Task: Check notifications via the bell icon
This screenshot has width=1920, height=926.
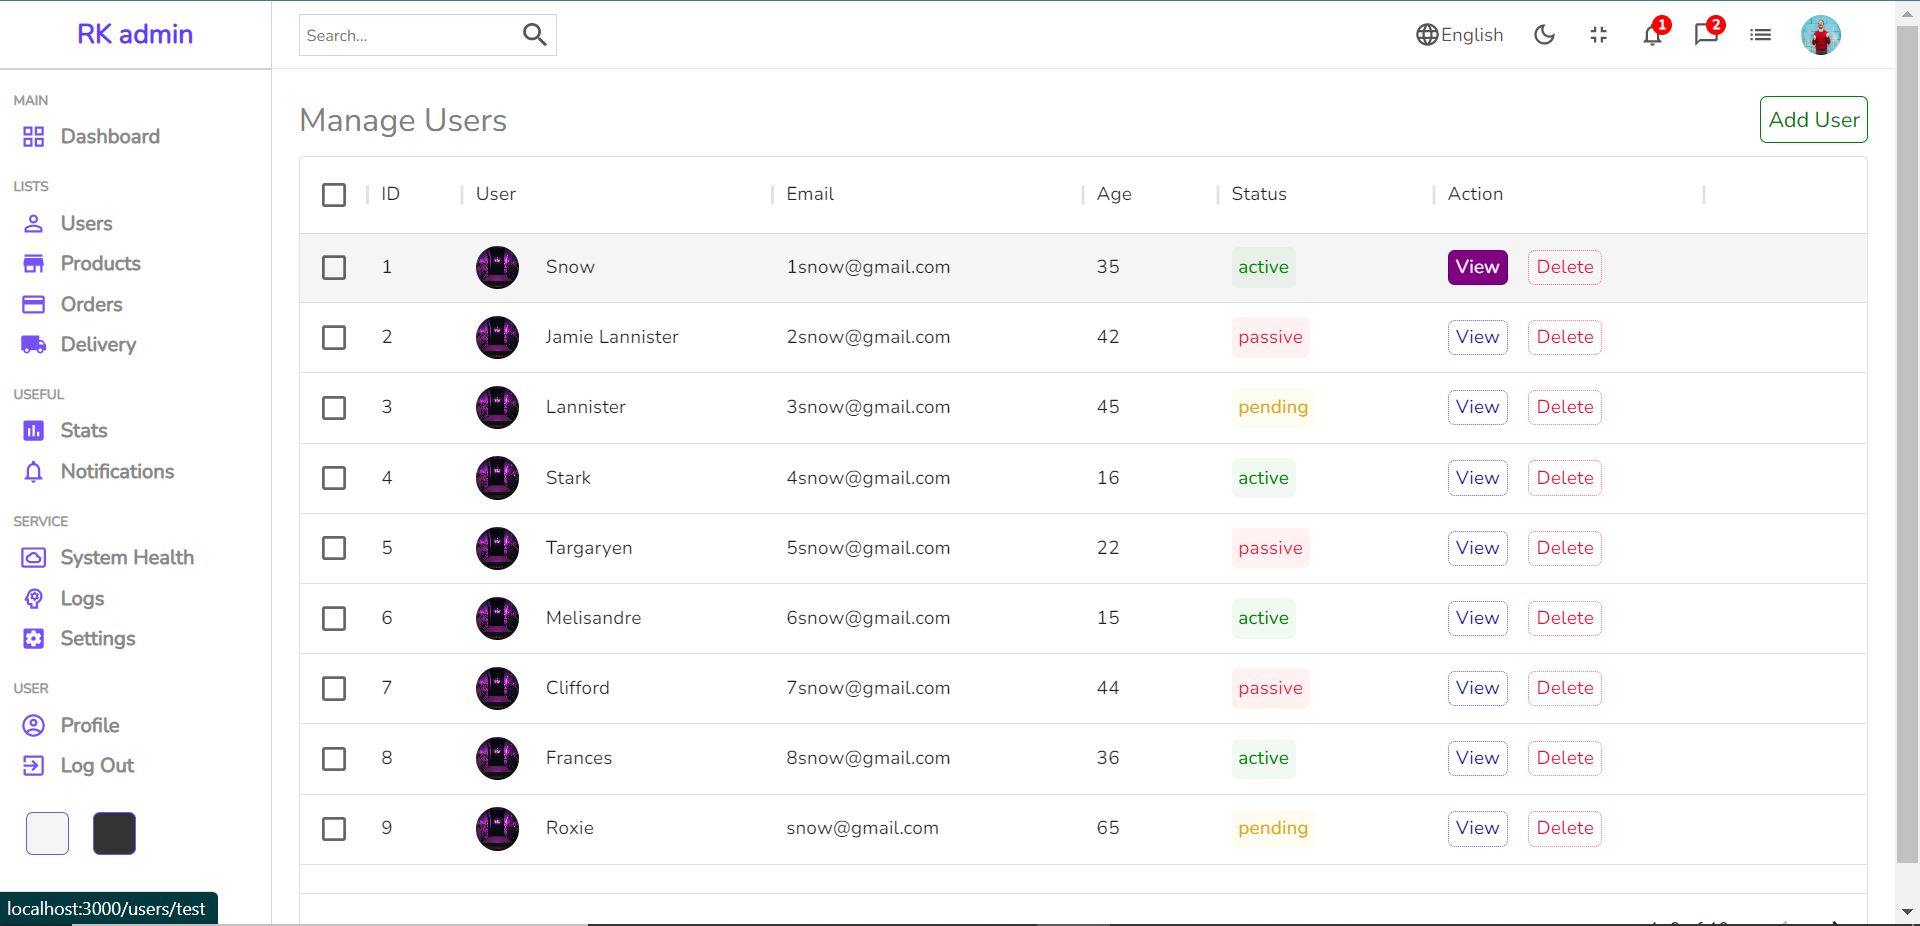Action: point(1651,35)
